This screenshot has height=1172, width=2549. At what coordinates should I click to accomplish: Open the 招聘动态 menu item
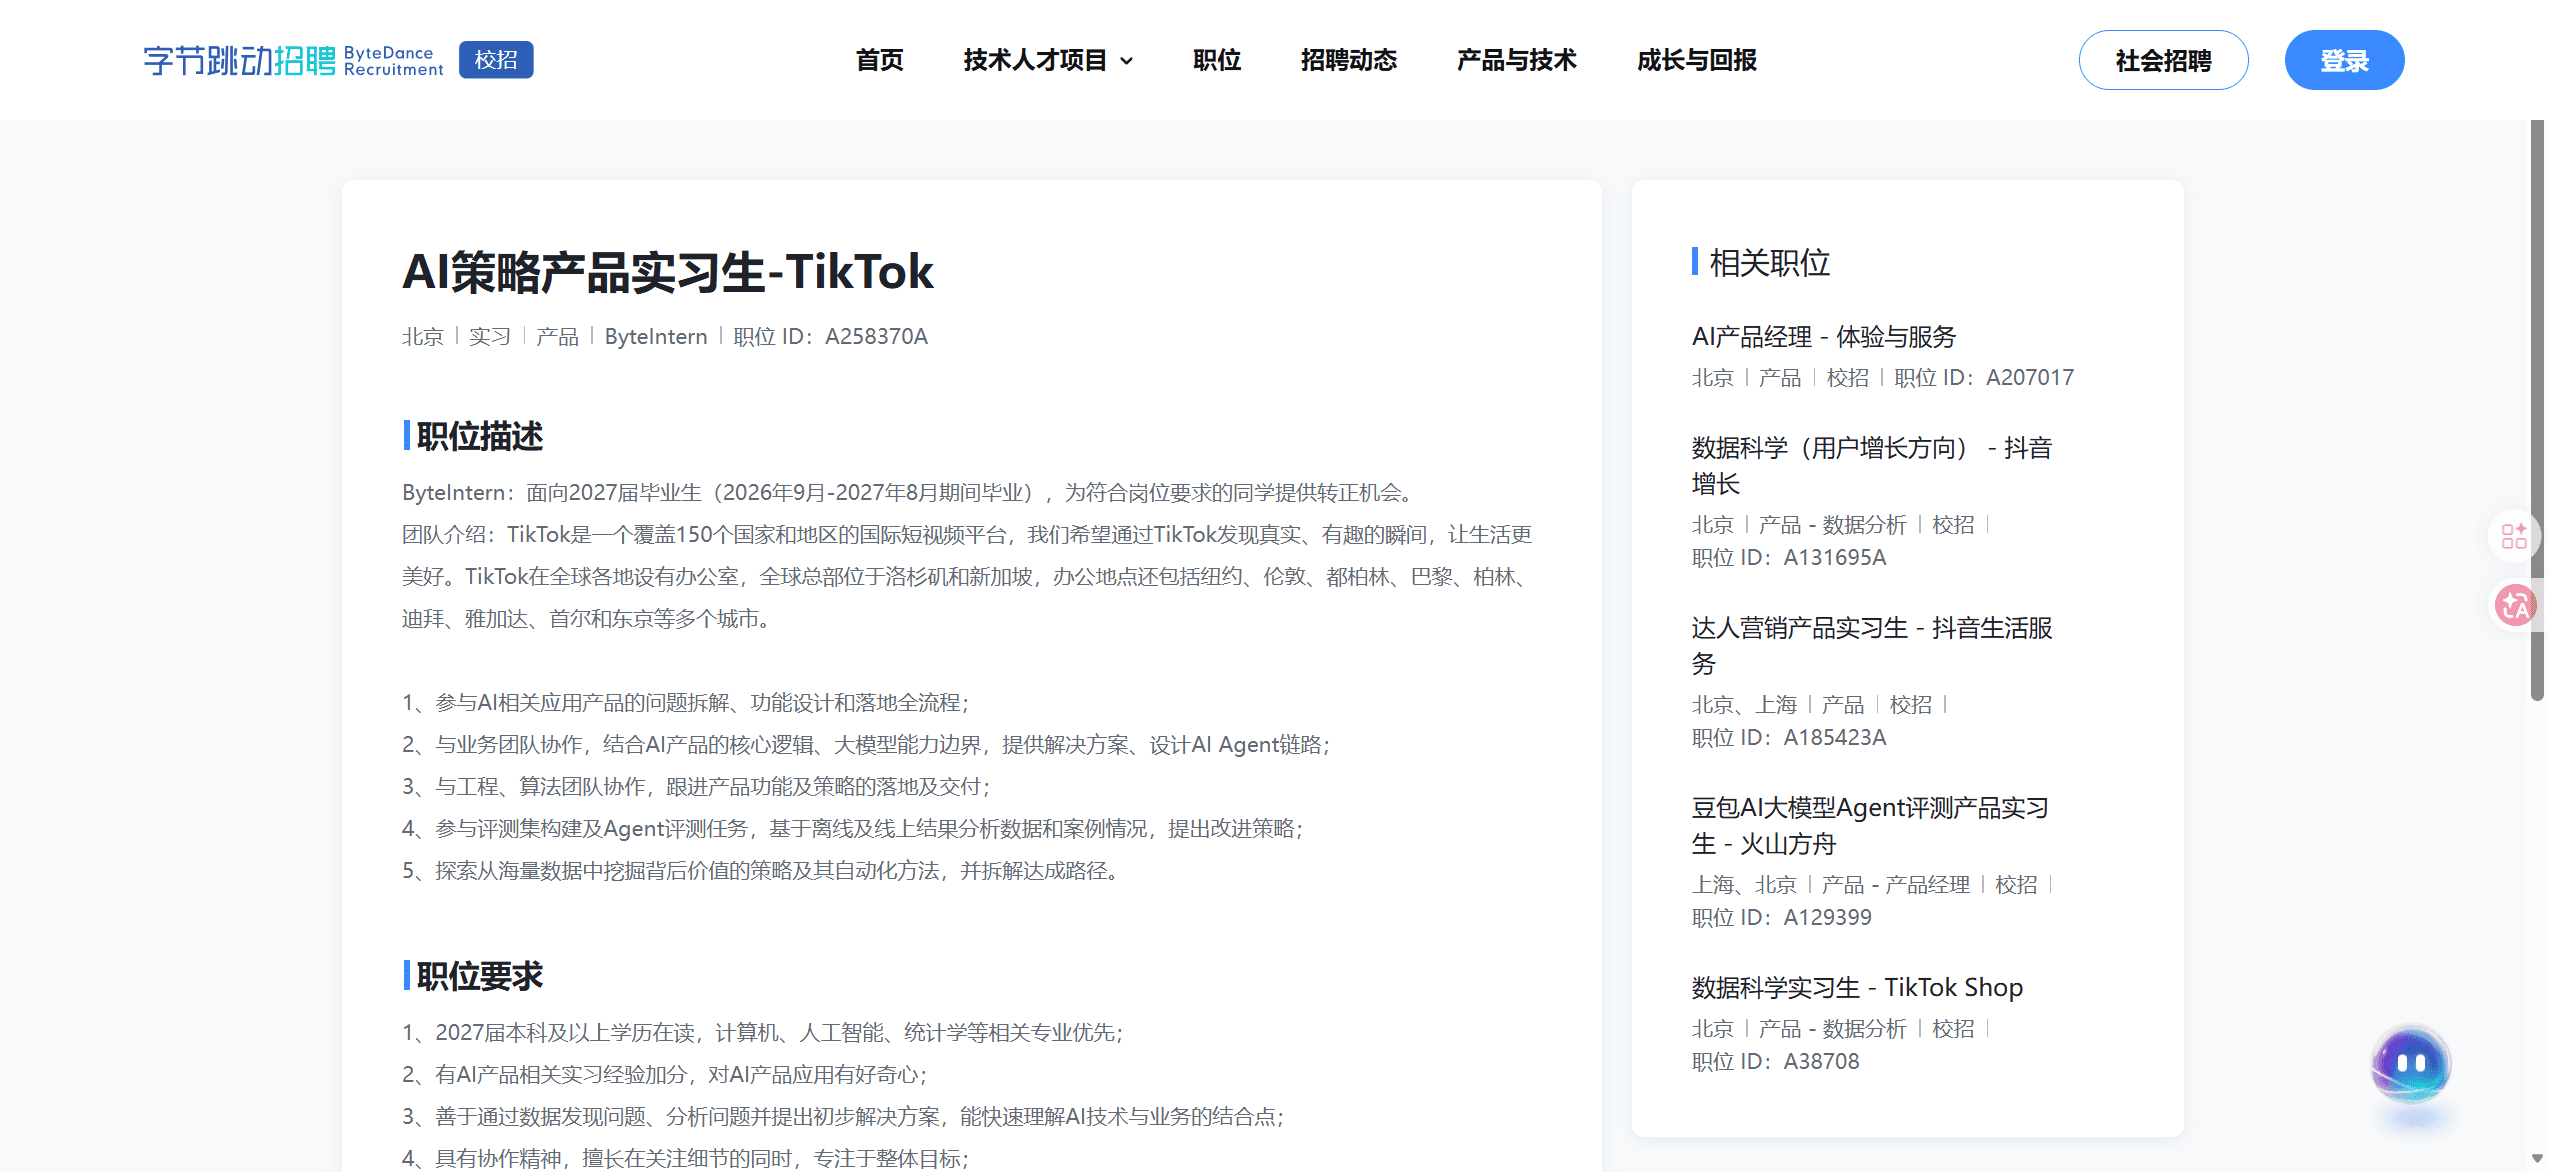[1349, 60]
